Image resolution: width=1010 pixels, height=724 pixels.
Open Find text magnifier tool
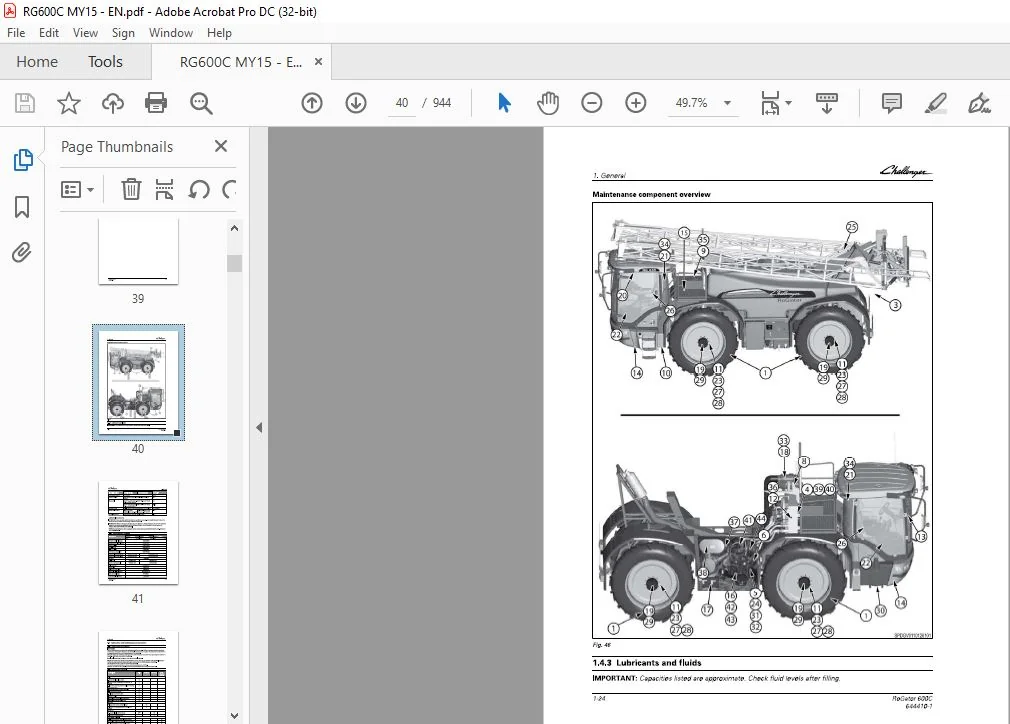point(201,103)
